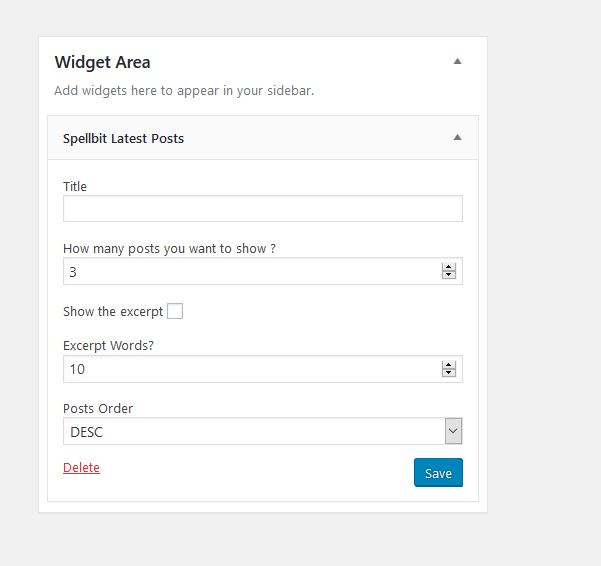Decrease the number of posts to show

[448, 275]
